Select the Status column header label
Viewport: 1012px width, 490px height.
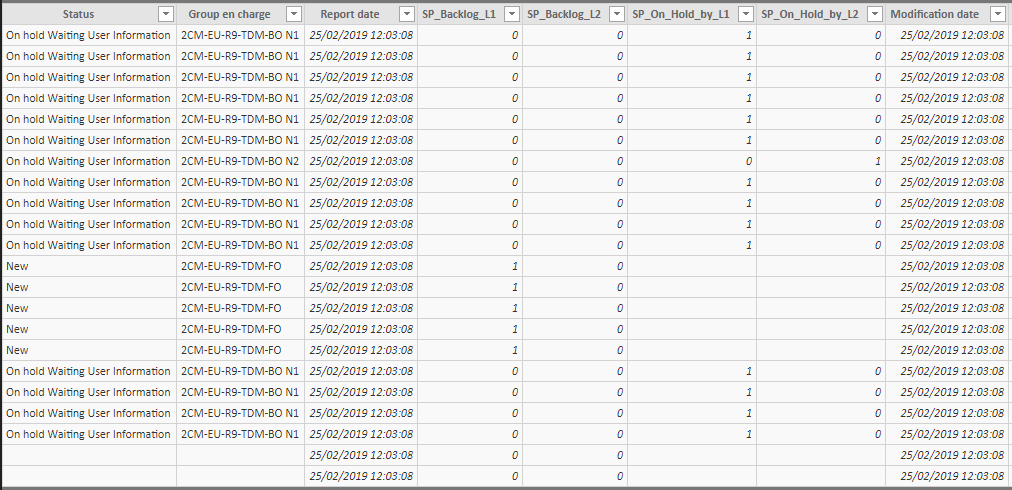78,14
